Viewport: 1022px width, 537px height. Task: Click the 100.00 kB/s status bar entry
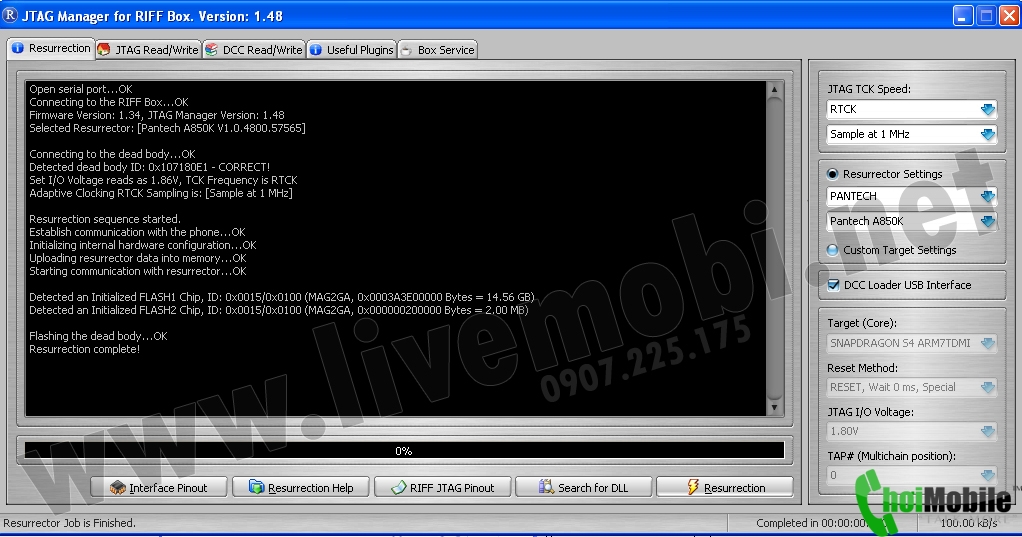(x=969, y=523)
